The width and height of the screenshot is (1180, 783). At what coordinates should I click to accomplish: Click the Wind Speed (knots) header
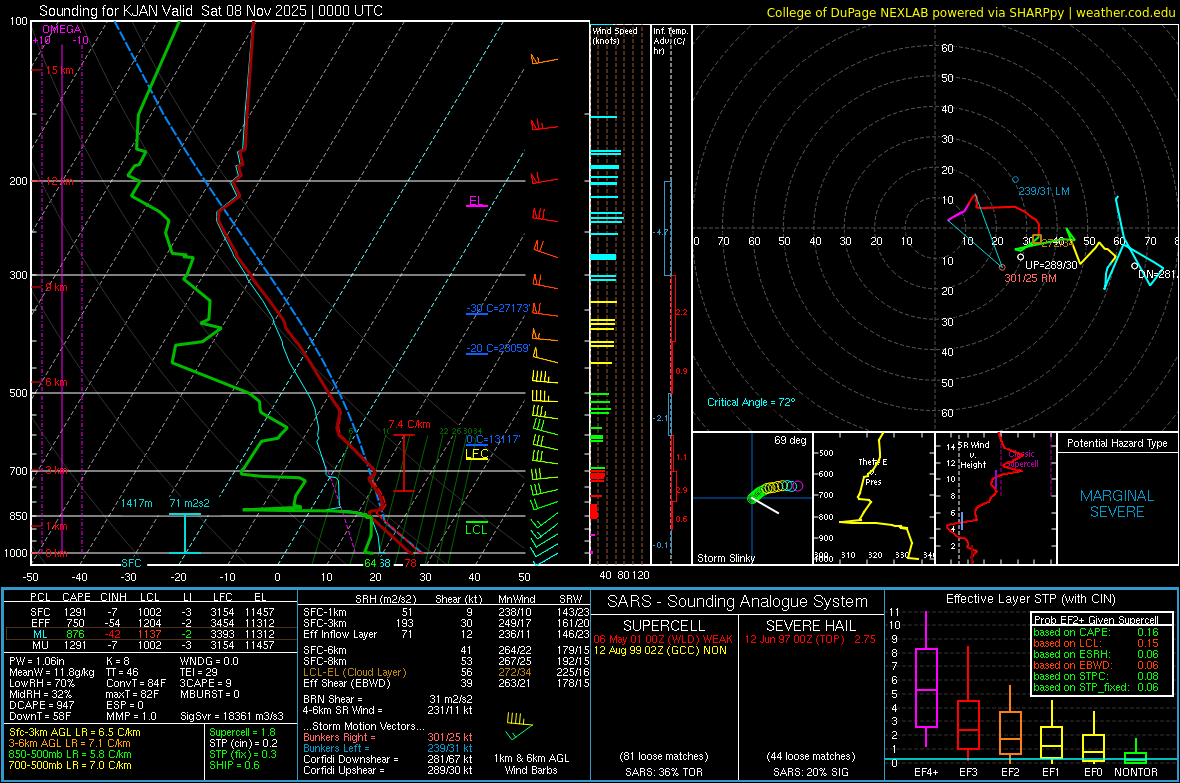click(x=616, y=35)
